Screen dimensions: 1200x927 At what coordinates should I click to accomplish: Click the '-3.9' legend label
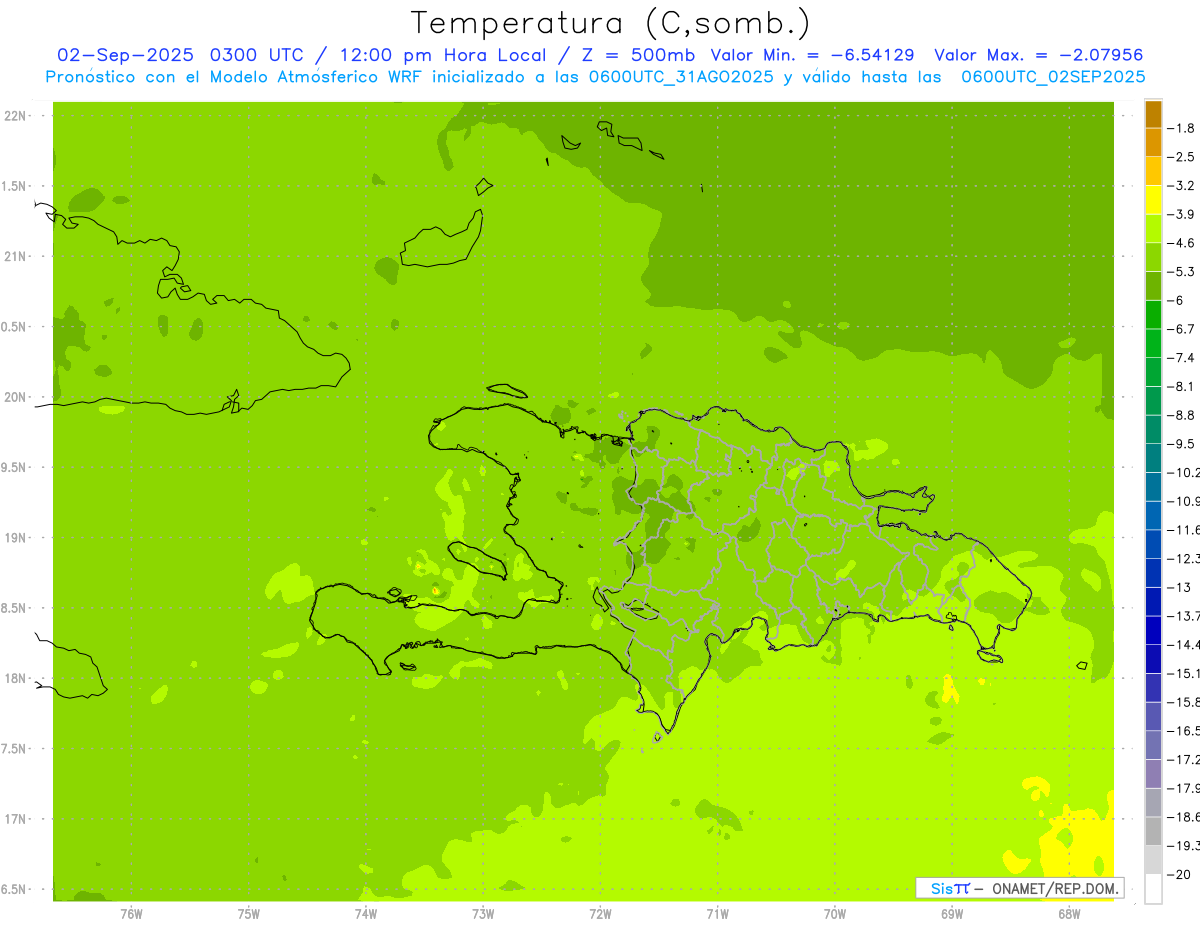click(1181, 214)
